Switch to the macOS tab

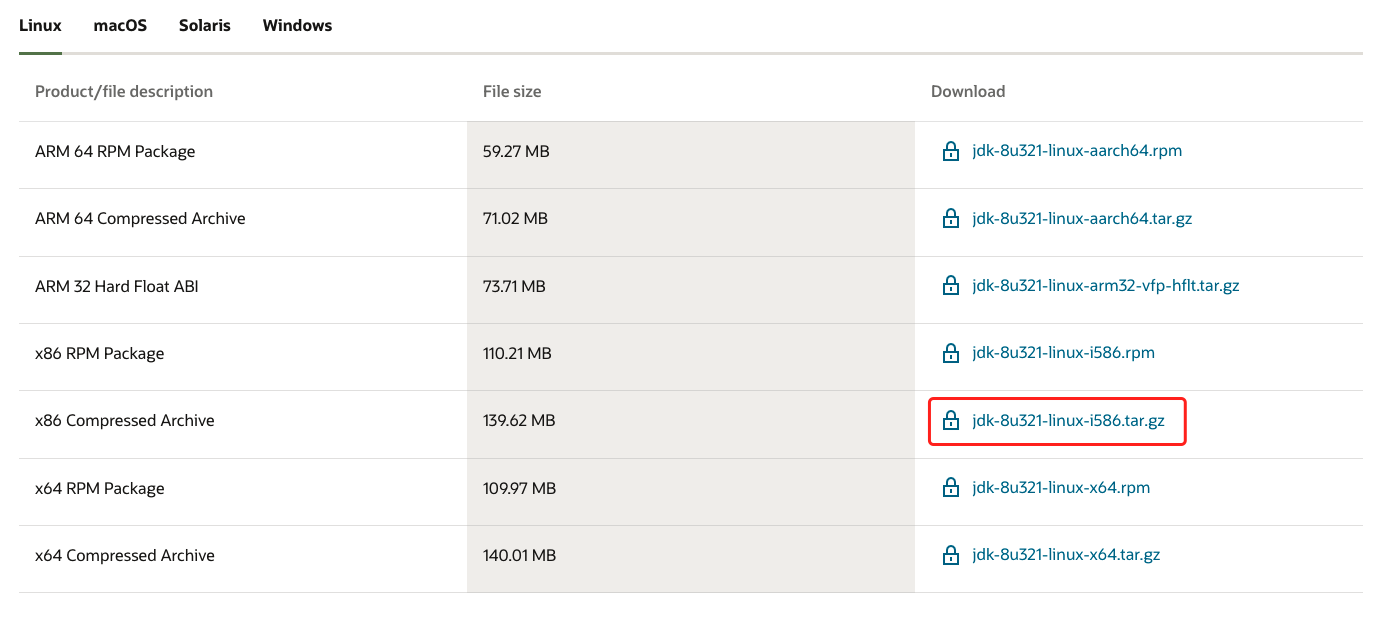pyautogui.click(x=120, y=26)
